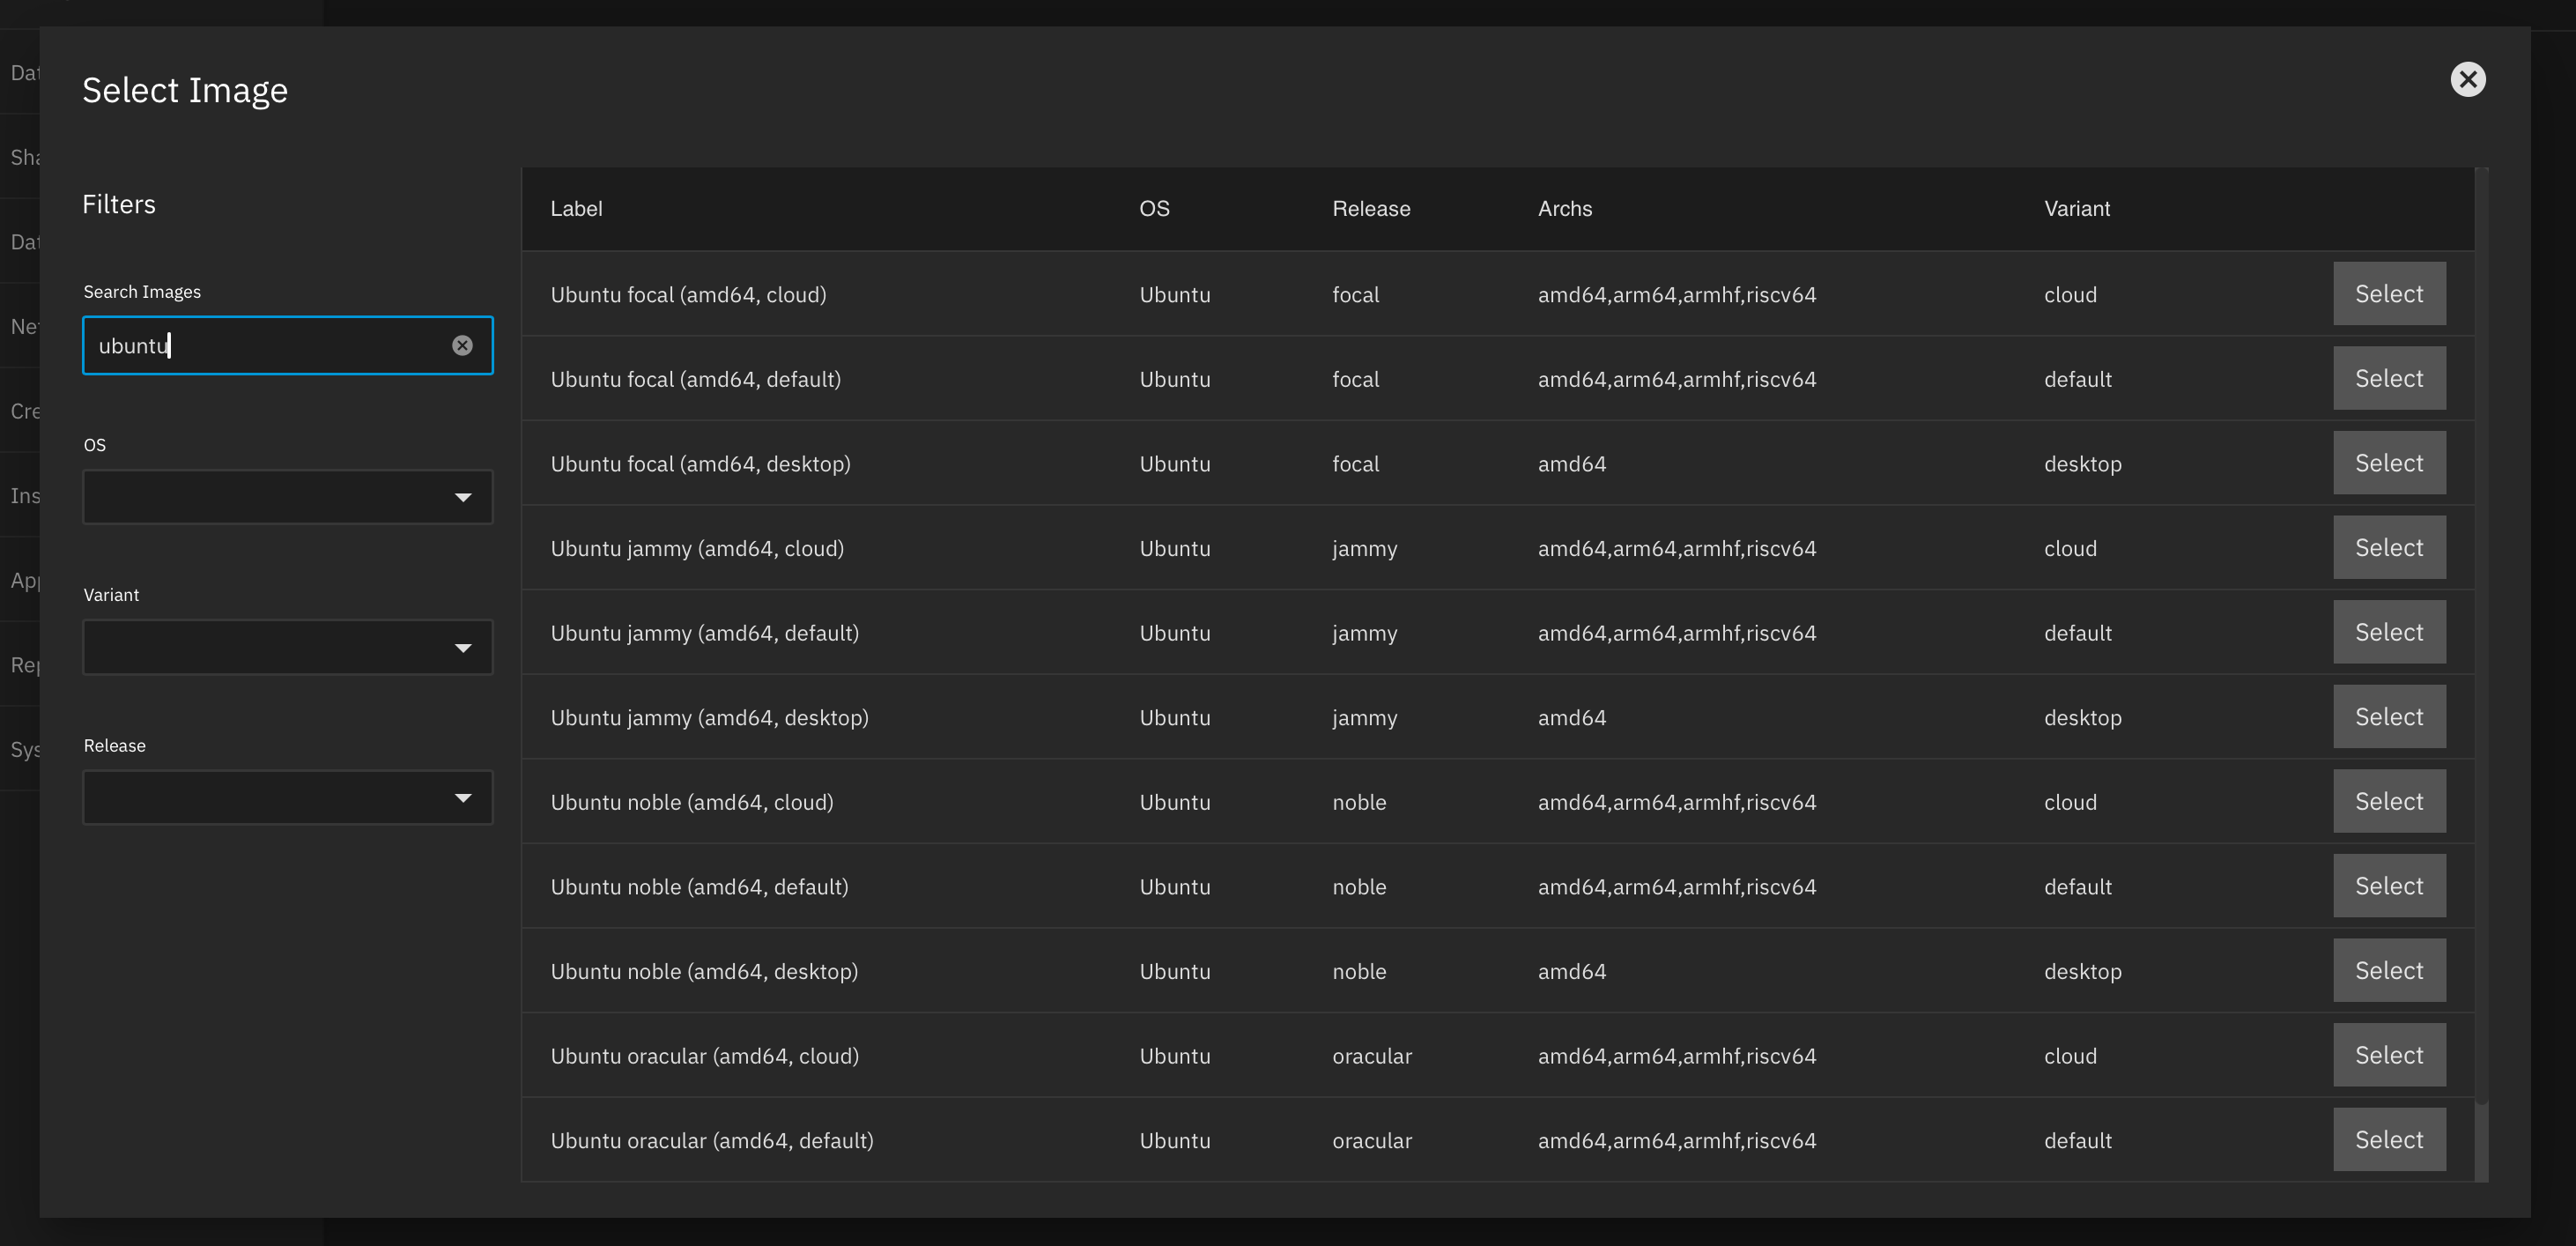2576x1246 pixels.
Task: Open the Variant filter dropdown
Action: coord(288,647)
